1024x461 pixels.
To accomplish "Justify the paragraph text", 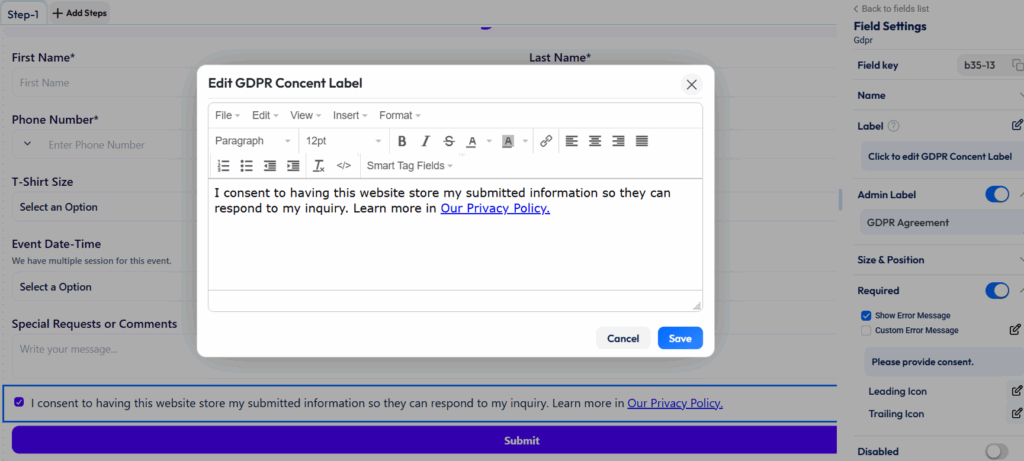I will point(642,141).
